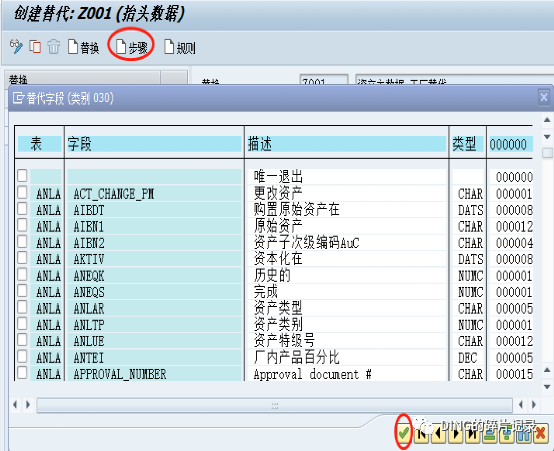Click the table settings square at right
The height and width of the screenshot is (451, 554).
tap(547, 153)
